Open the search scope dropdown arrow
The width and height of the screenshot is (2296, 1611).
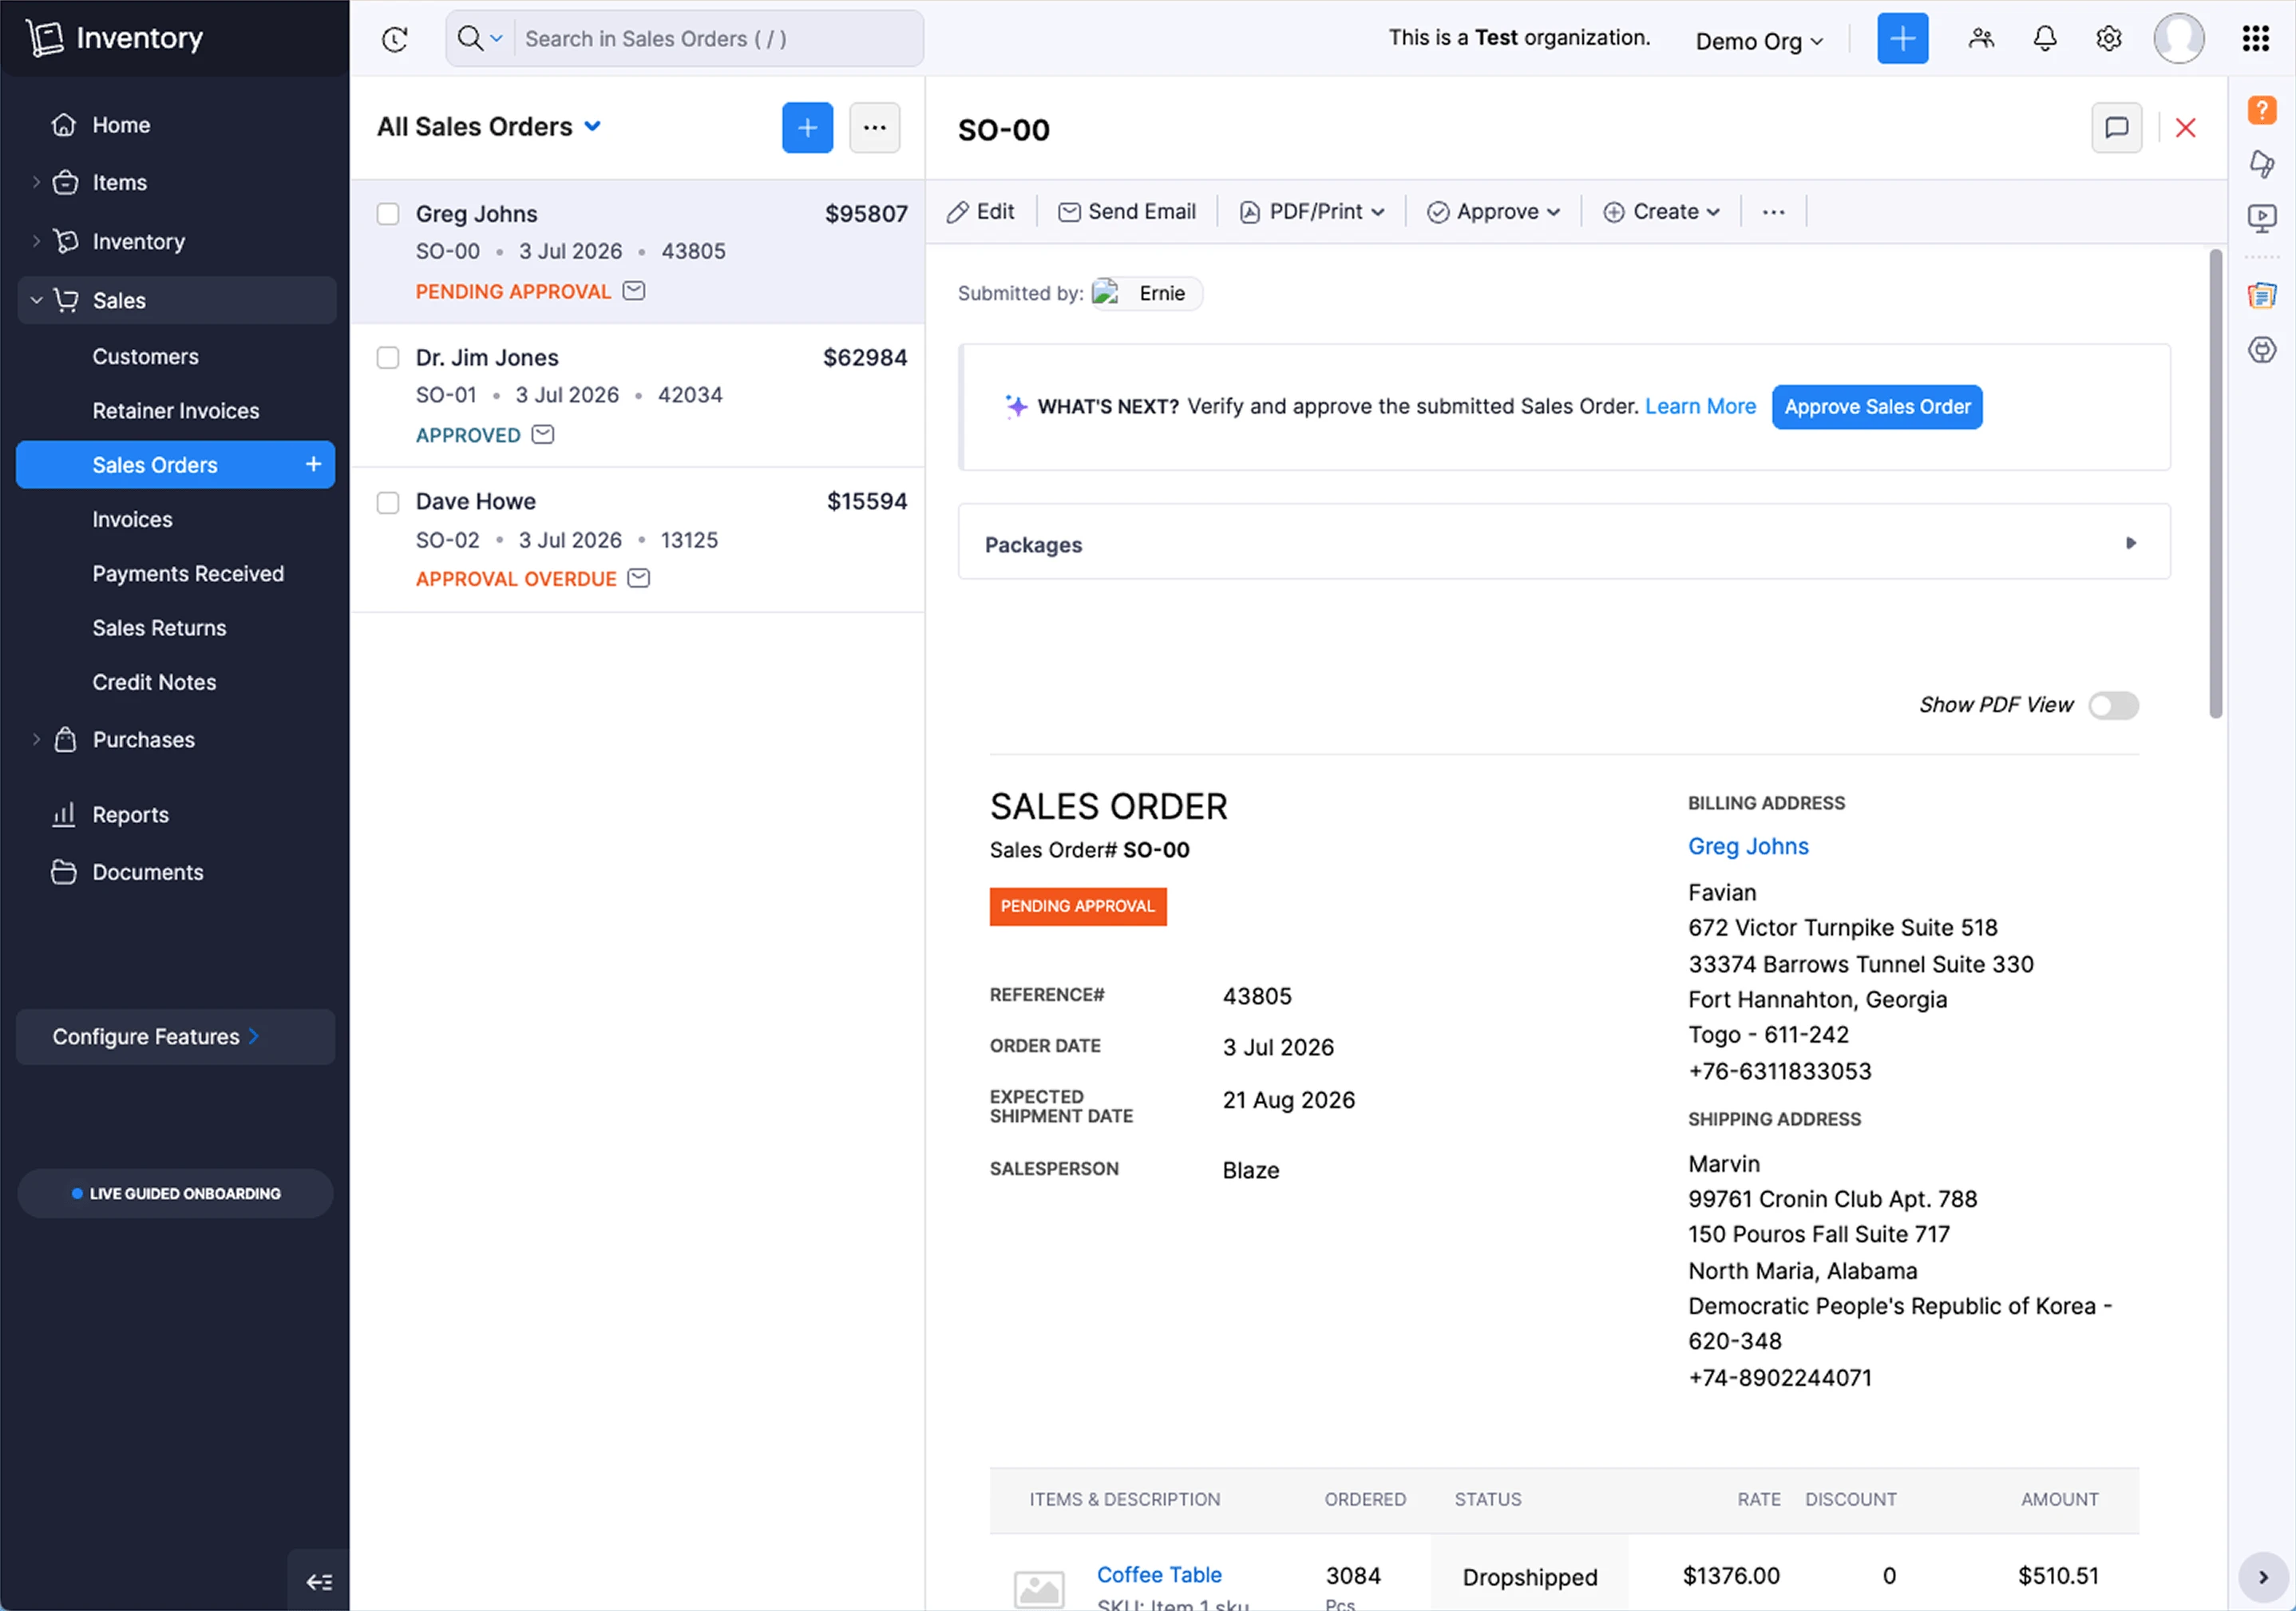[x=496, y=39]
